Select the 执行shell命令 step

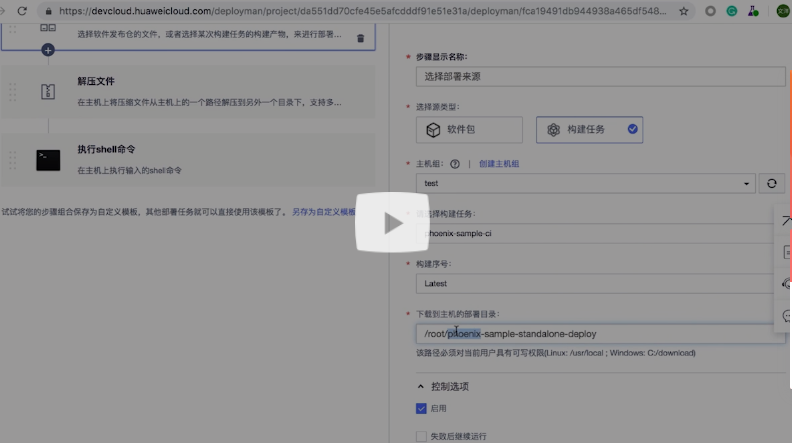pyautogui.click(x=188, y=160)
